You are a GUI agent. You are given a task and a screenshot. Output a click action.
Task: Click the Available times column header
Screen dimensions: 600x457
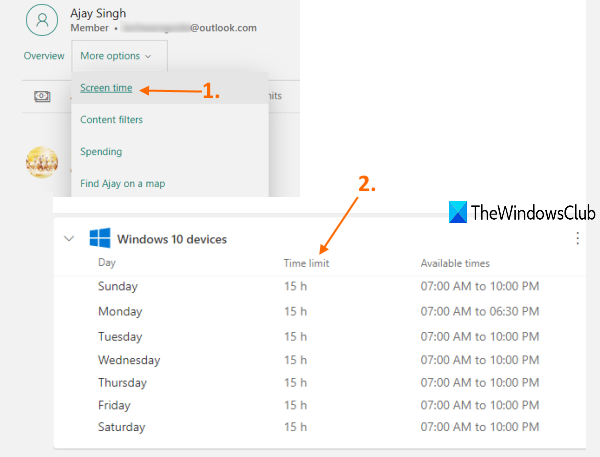pos(455,264)
